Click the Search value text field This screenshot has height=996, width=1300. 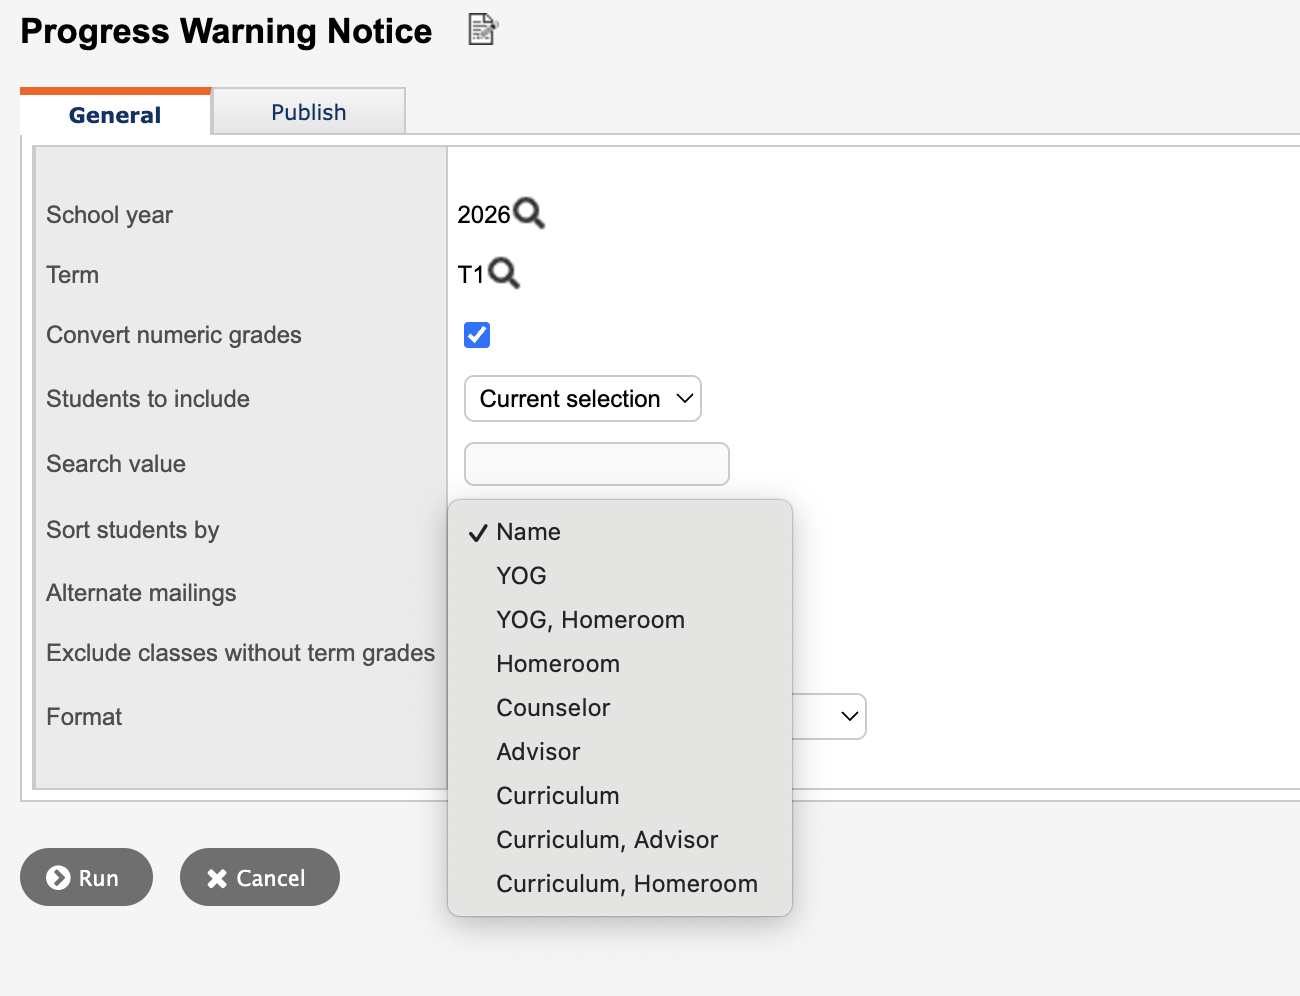[x=596, y=464]
